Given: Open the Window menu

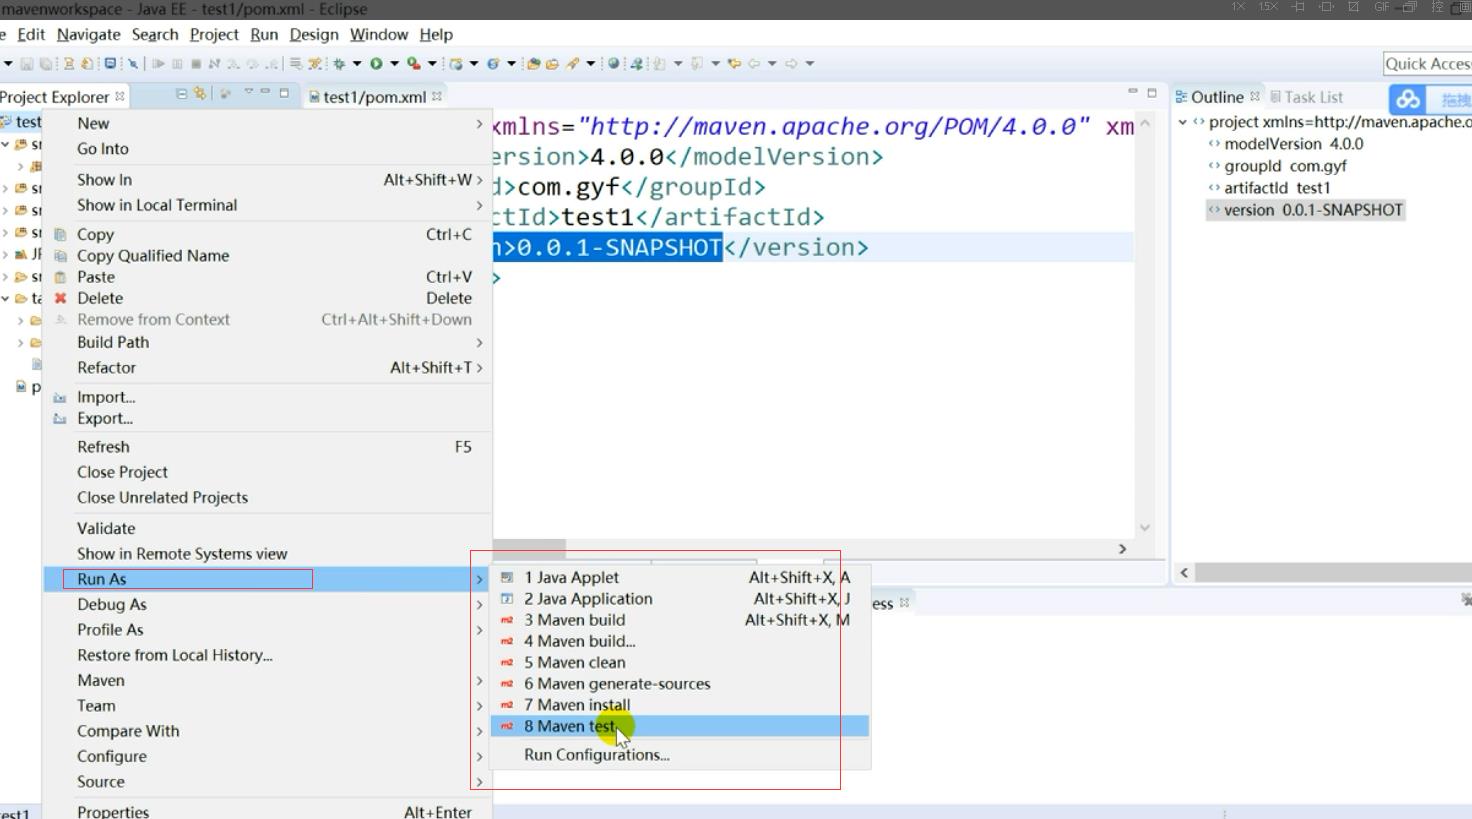Looking at the screenshot, I should pyautogui.click(x=379, y=34).
